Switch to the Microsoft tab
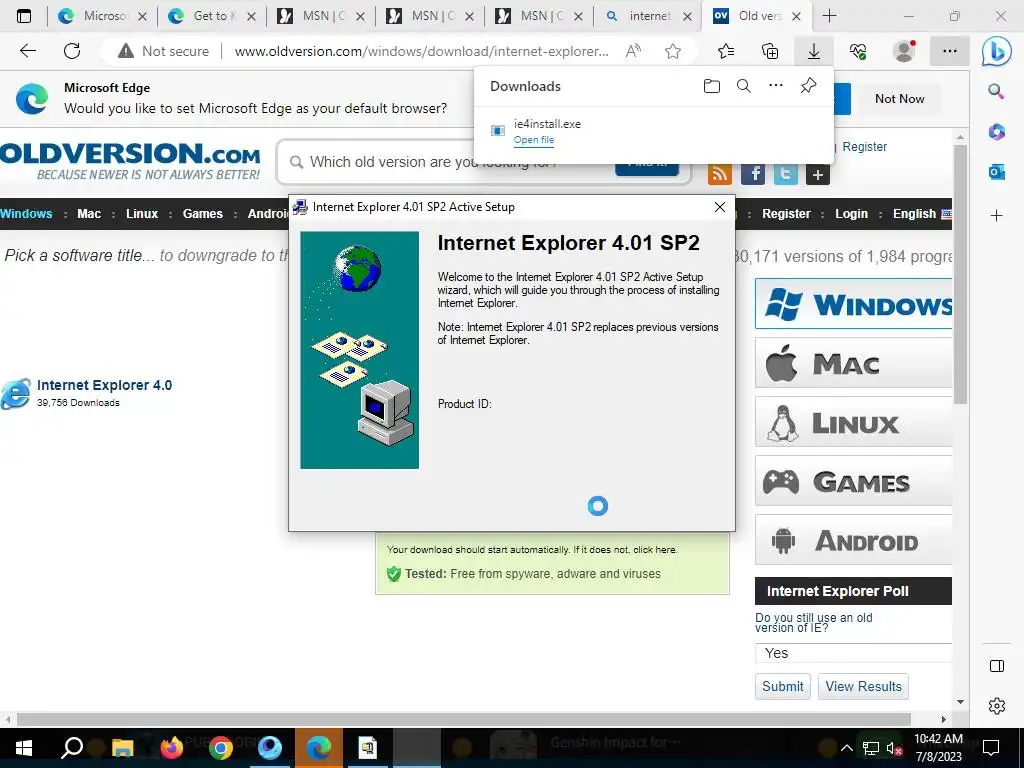Screen dimensions: 1024x768 [x=103, y=16]
